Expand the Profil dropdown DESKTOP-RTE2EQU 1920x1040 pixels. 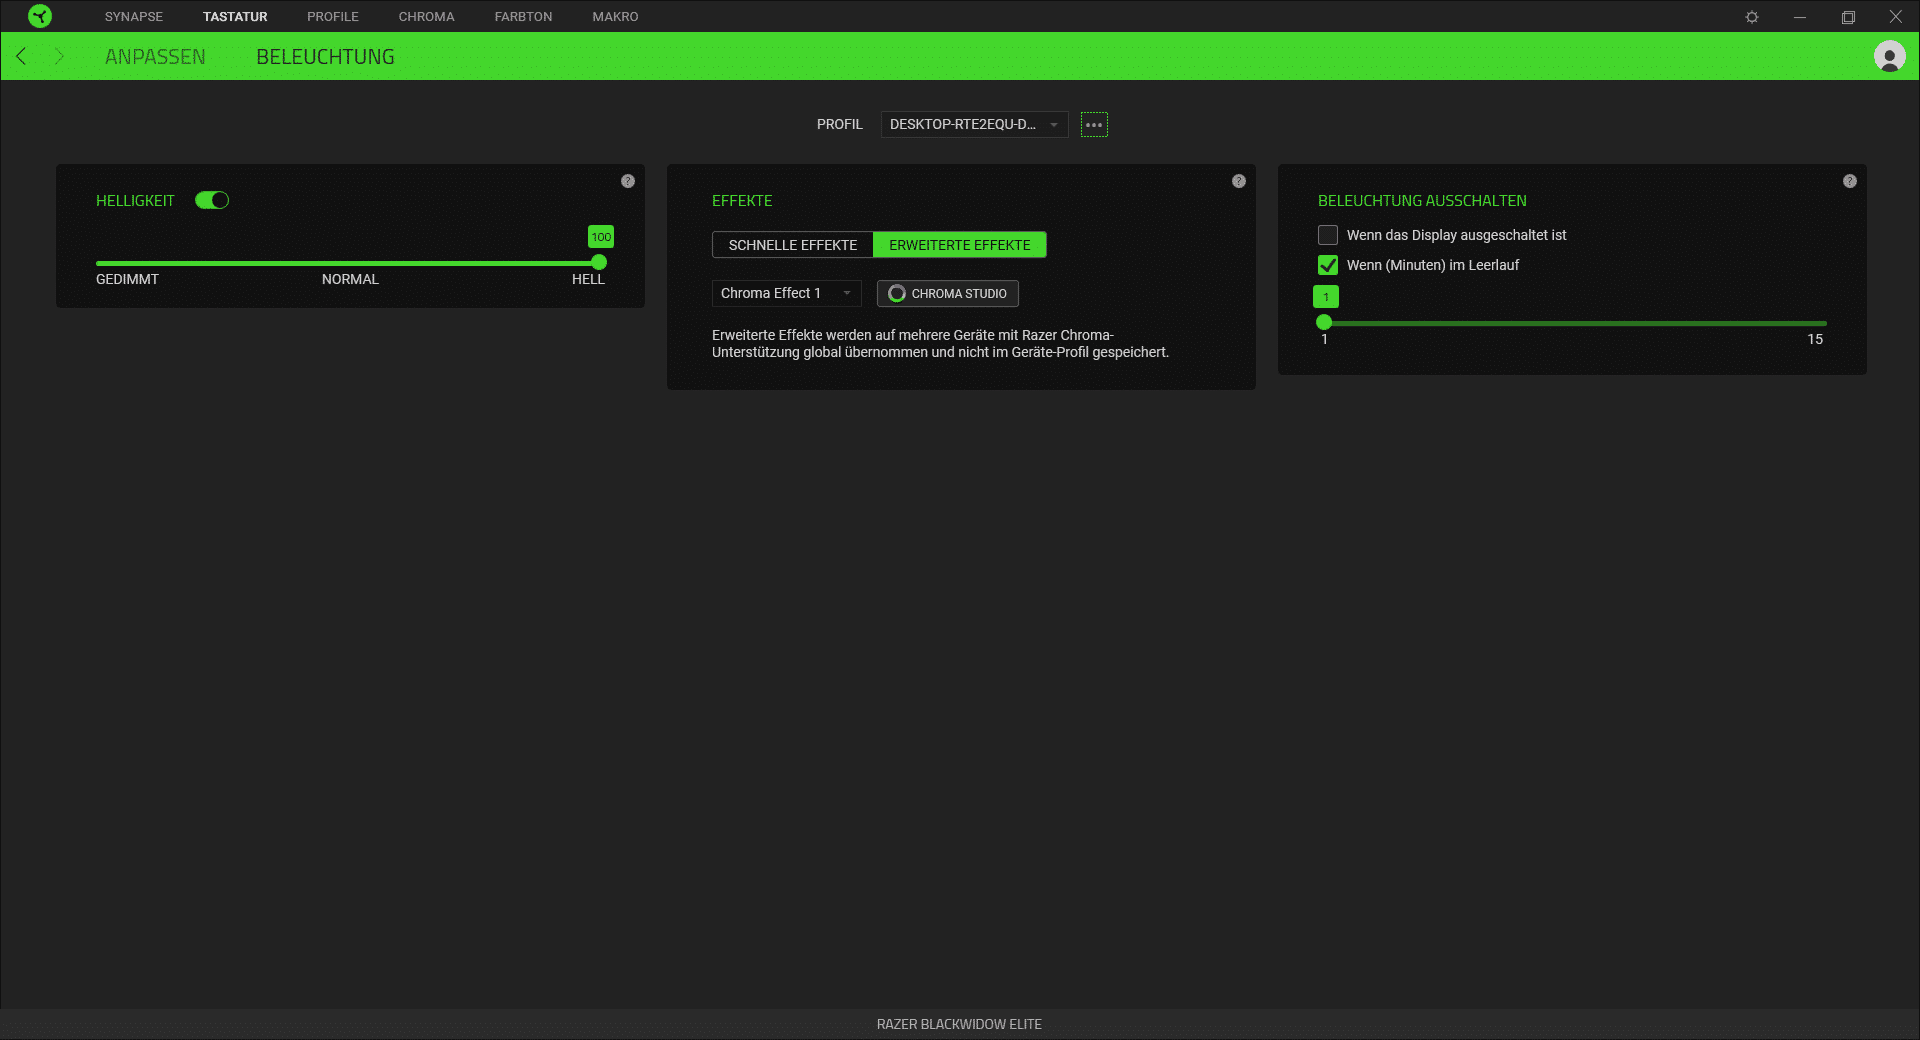[974, 125]
